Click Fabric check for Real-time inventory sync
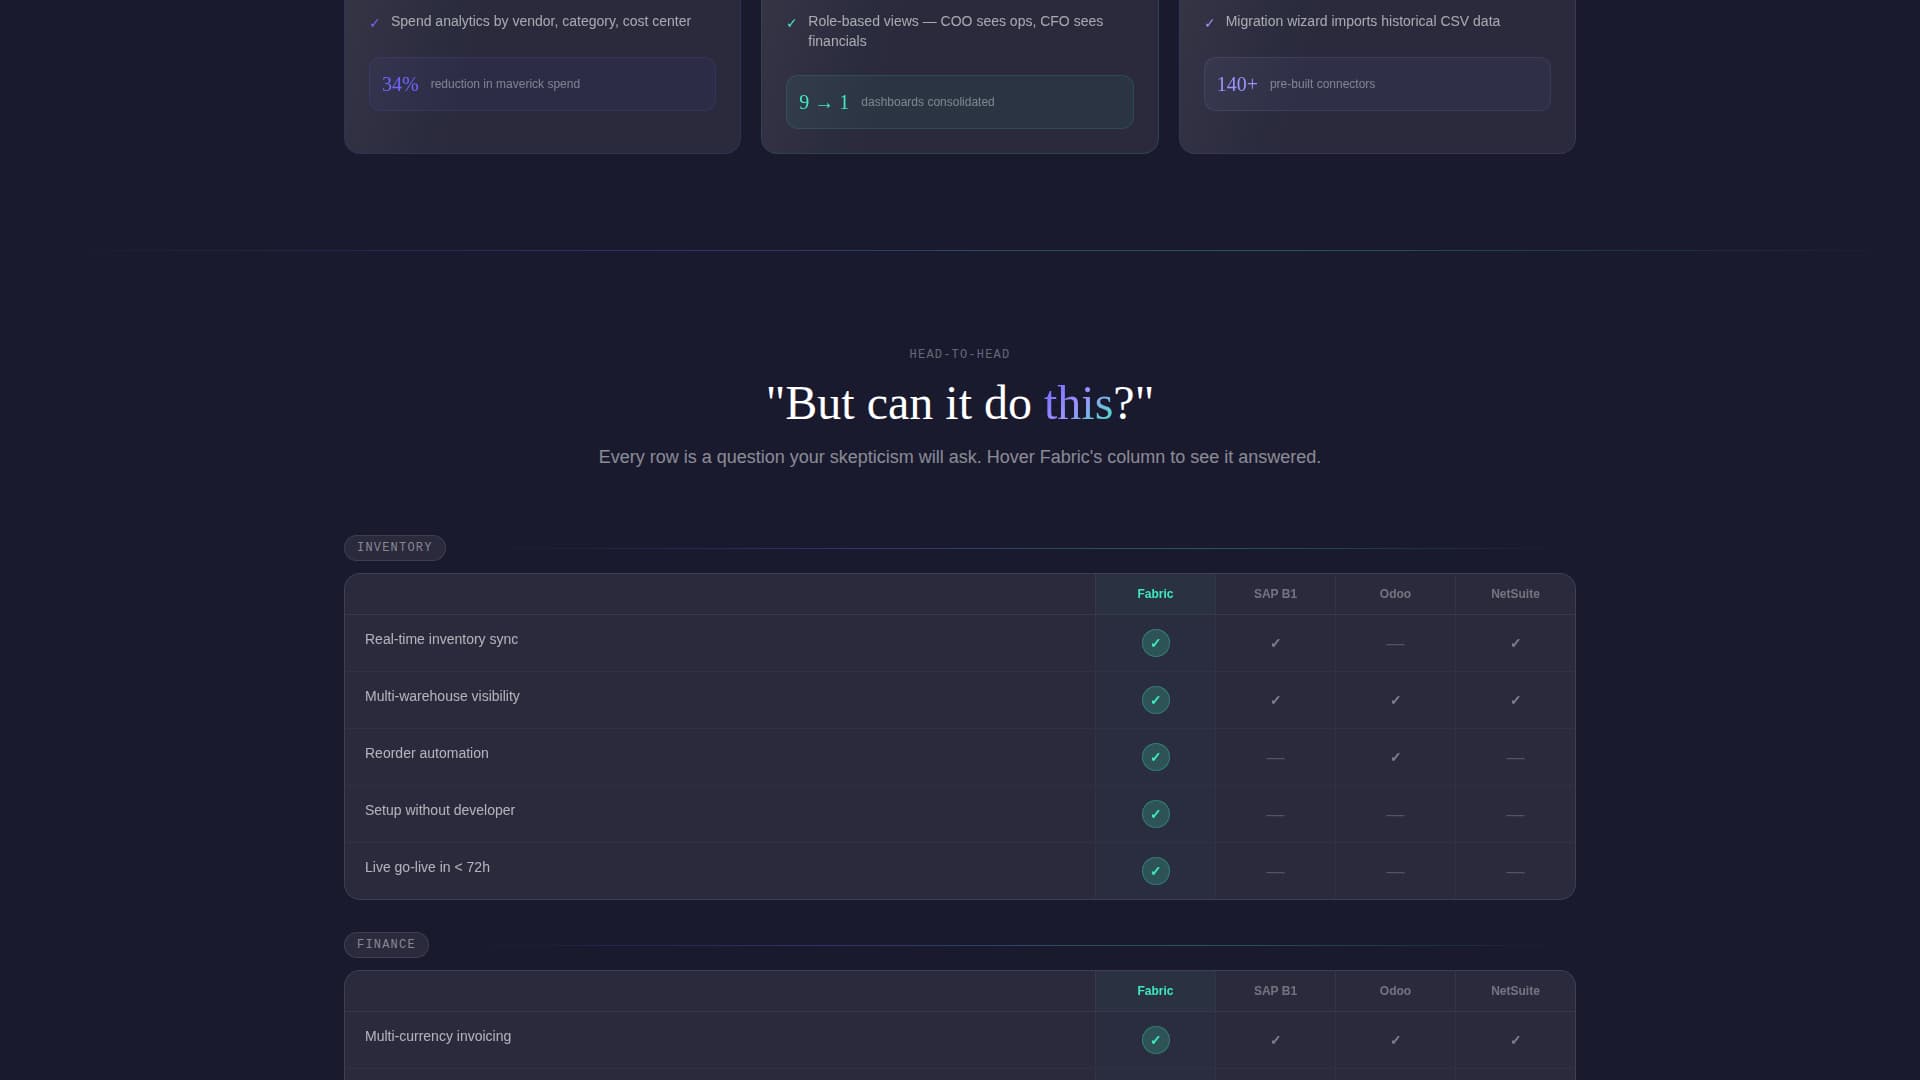 [1155, 643]
